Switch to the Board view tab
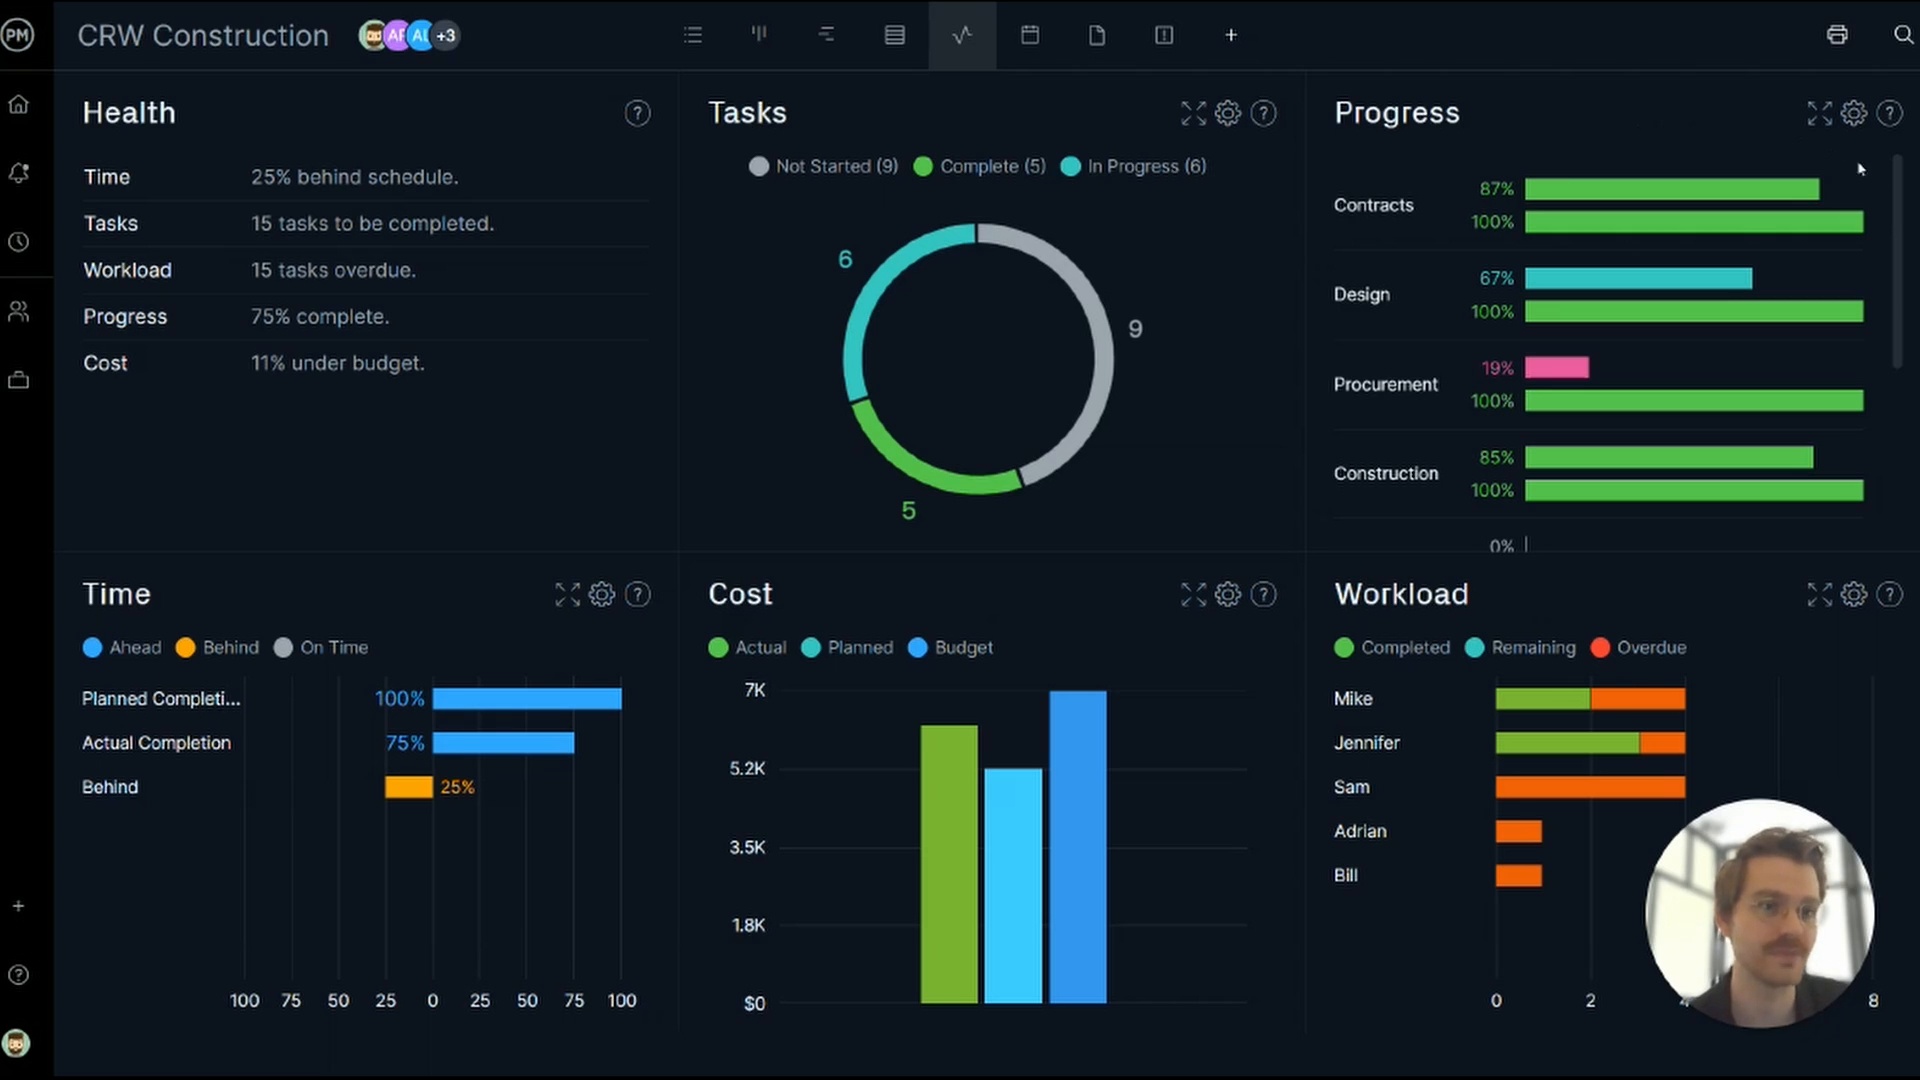The image size is (1920, 1080). tap(760, 35)
